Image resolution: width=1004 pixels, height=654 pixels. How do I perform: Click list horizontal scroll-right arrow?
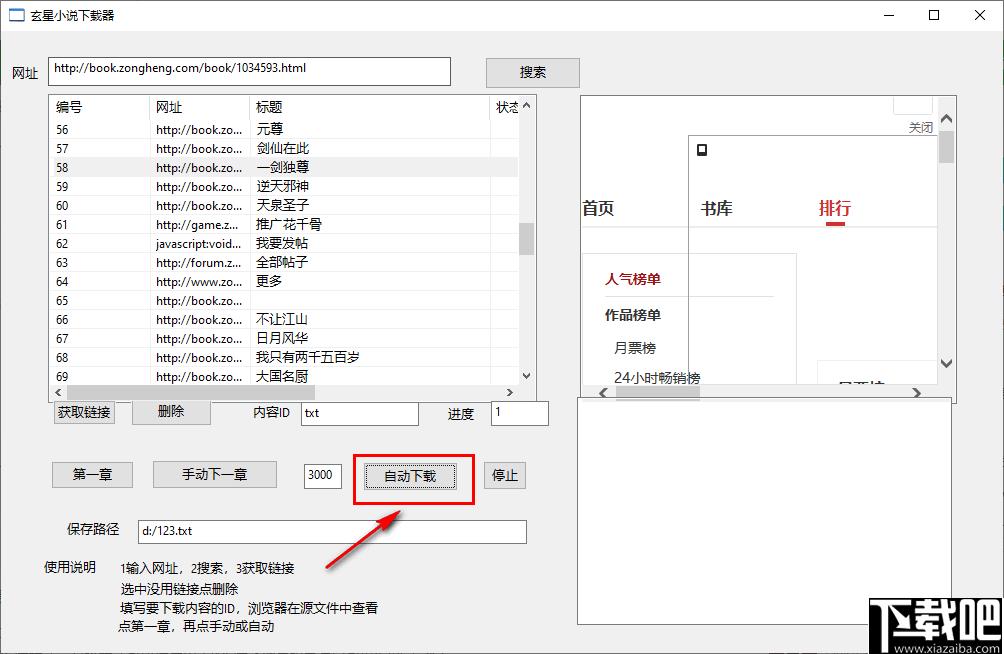(x=510, y=392)
